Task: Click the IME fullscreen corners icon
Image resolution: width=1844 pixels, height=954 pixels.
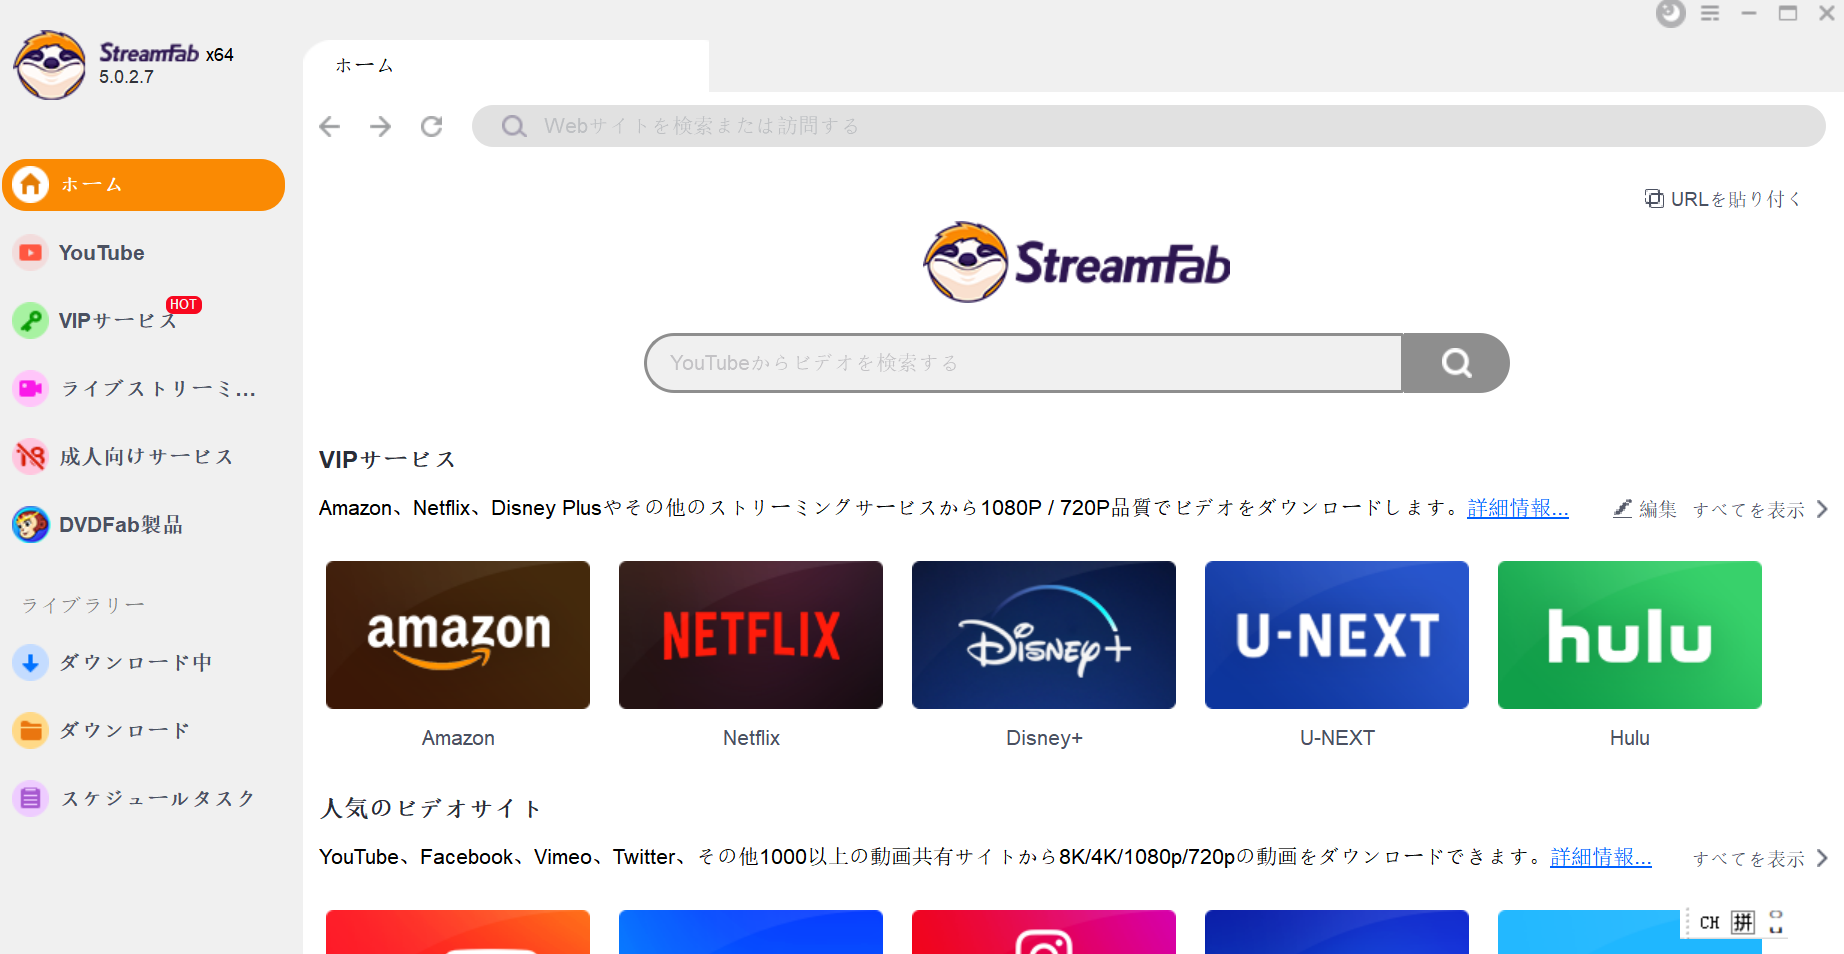Action: pyautogui.click(x=1776, y=922)
